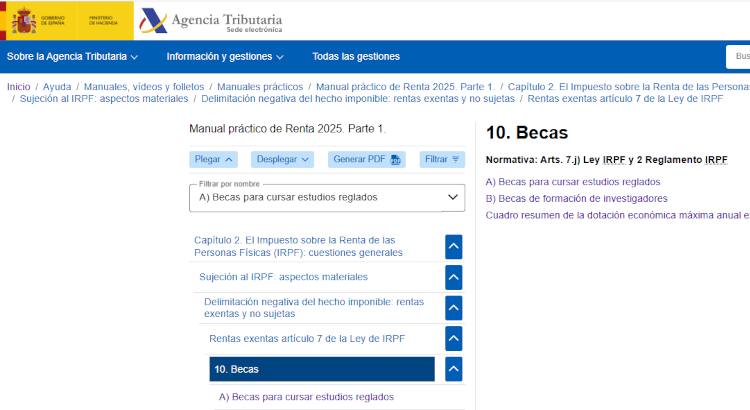
Task: Open Rentas exentas artículo 7 breadcrumb
Action: (x=625, y=99)
